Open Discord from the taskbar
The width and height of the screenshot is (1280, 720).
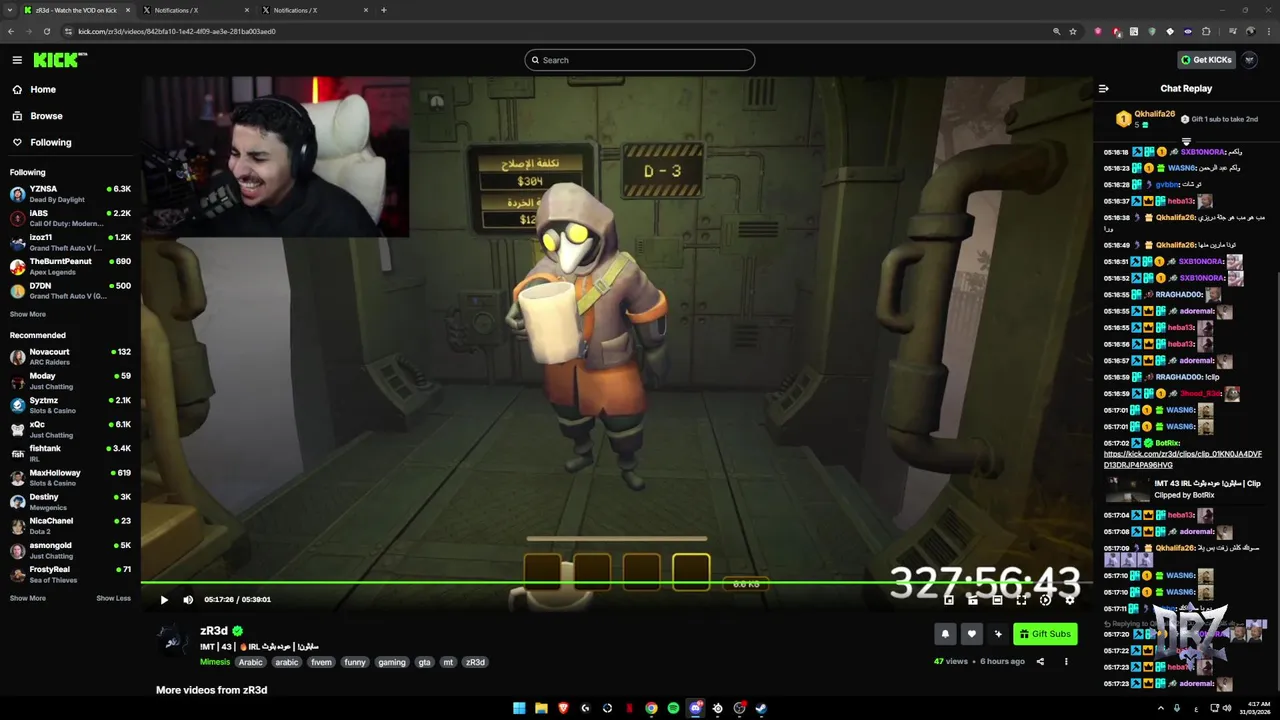[x=695, y=708]
